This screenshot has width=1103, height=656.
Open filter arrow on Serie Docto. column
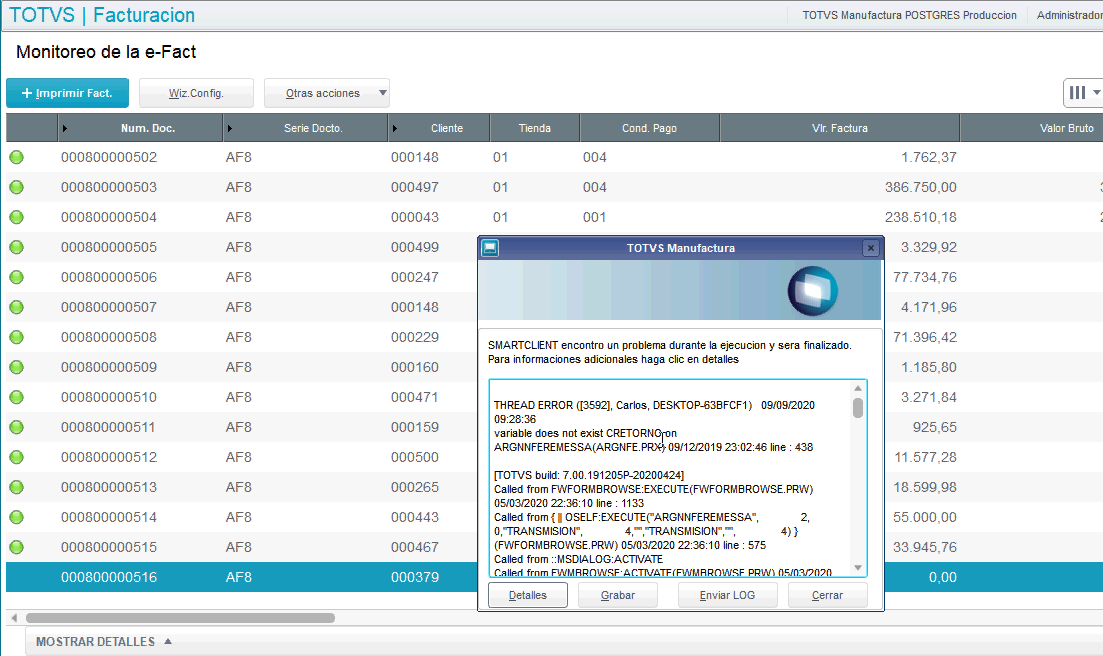pos(230,128)
